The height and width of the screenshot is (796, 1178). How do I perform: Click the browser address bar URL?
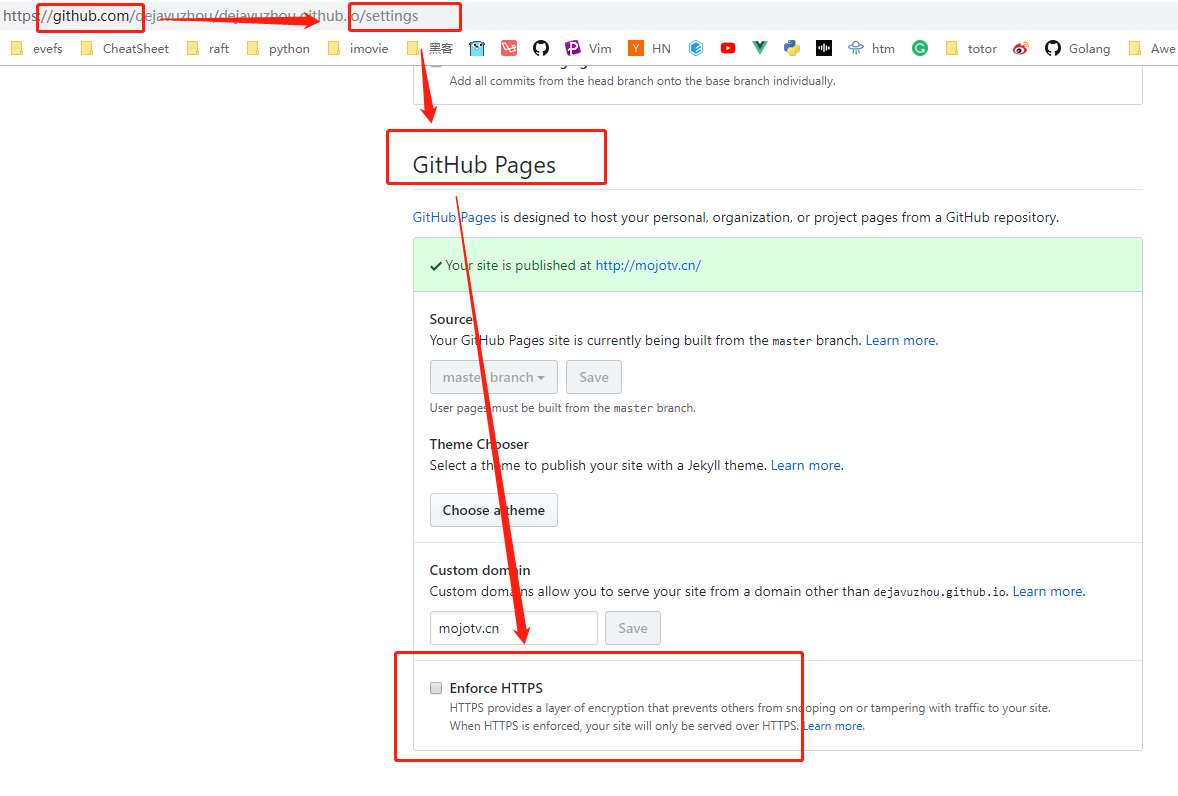point(211,16)
